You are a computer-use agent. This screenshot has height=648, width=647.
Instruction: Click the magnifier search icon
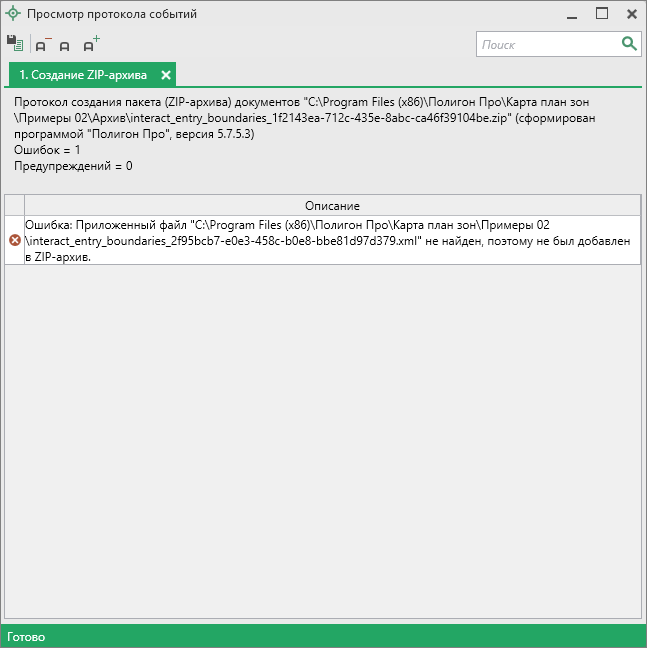click(629, 43)
